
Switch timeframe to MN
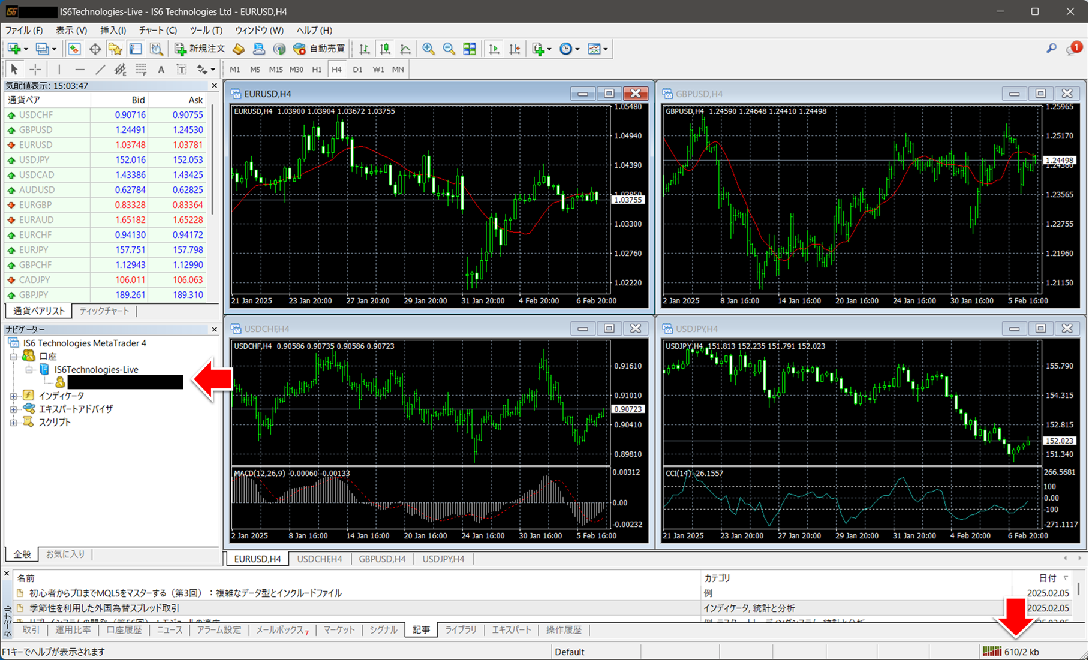pyautogui.click(x=398, y=69)
